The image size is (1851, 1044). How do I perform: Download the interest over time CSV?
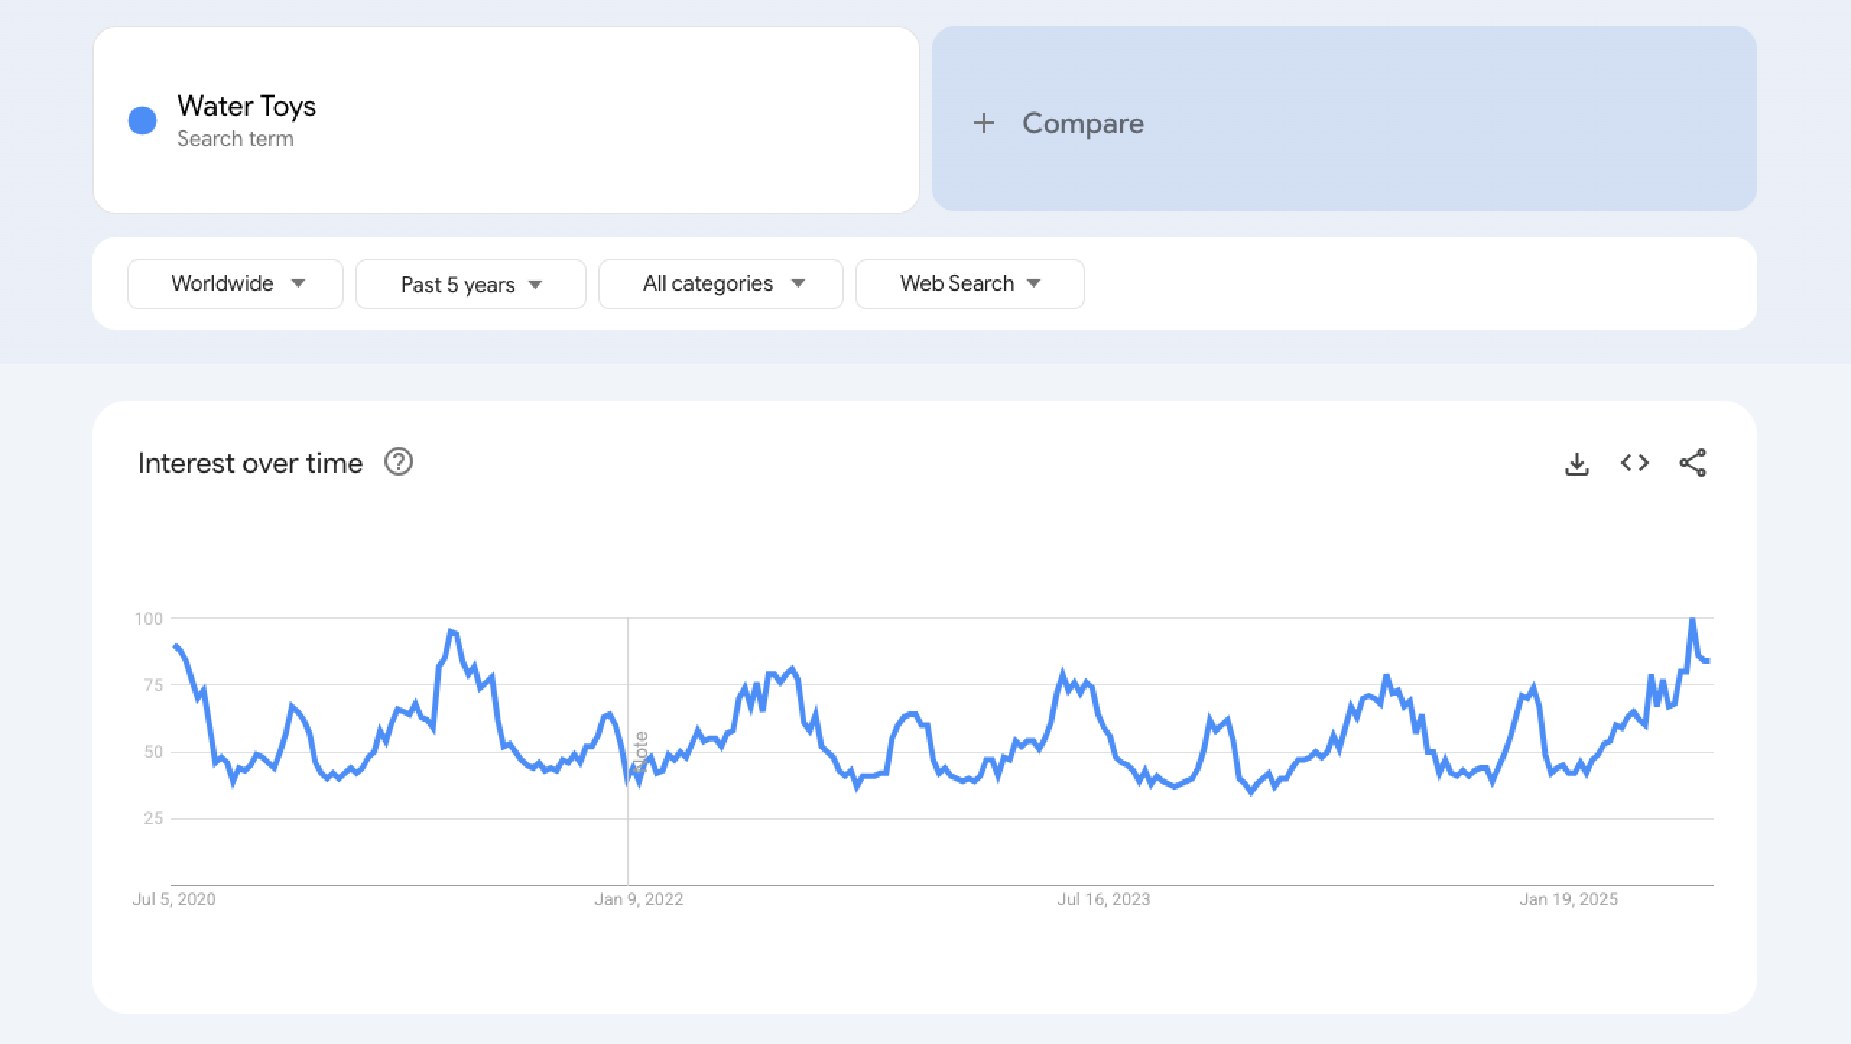pyautogui.click(x=1577, y=464)
